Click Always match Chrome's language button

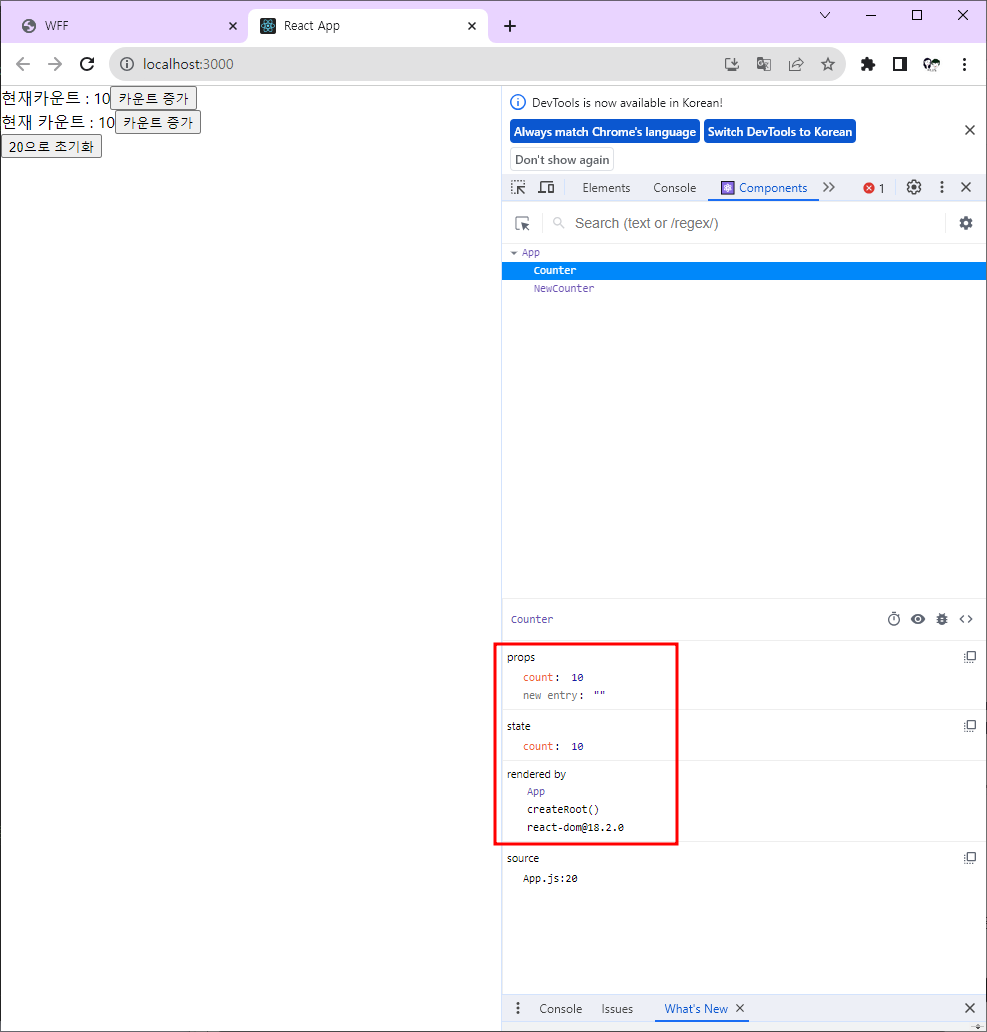pos(605,132)
